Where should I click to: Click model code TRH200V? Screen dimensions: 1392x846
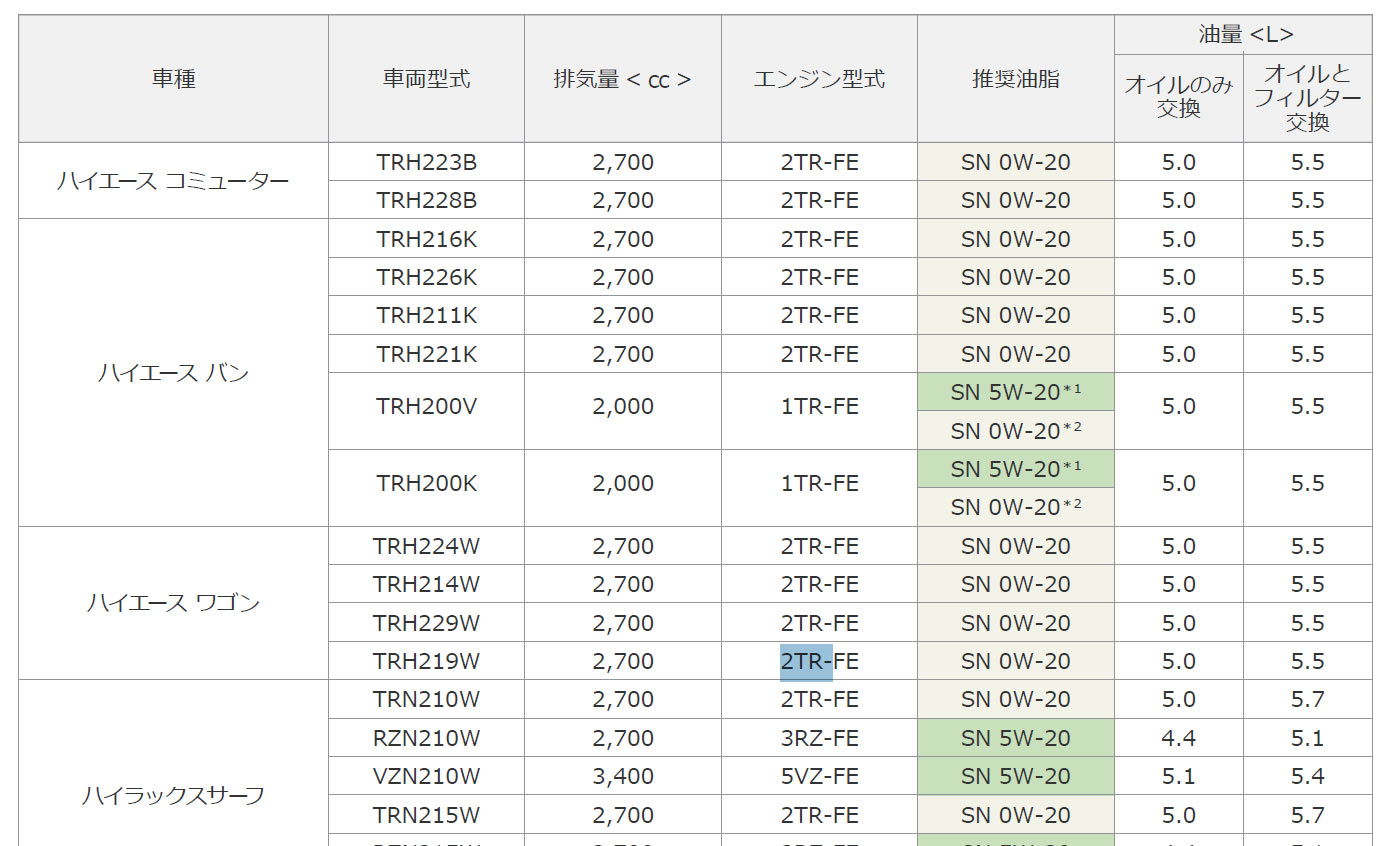(426, 406)
